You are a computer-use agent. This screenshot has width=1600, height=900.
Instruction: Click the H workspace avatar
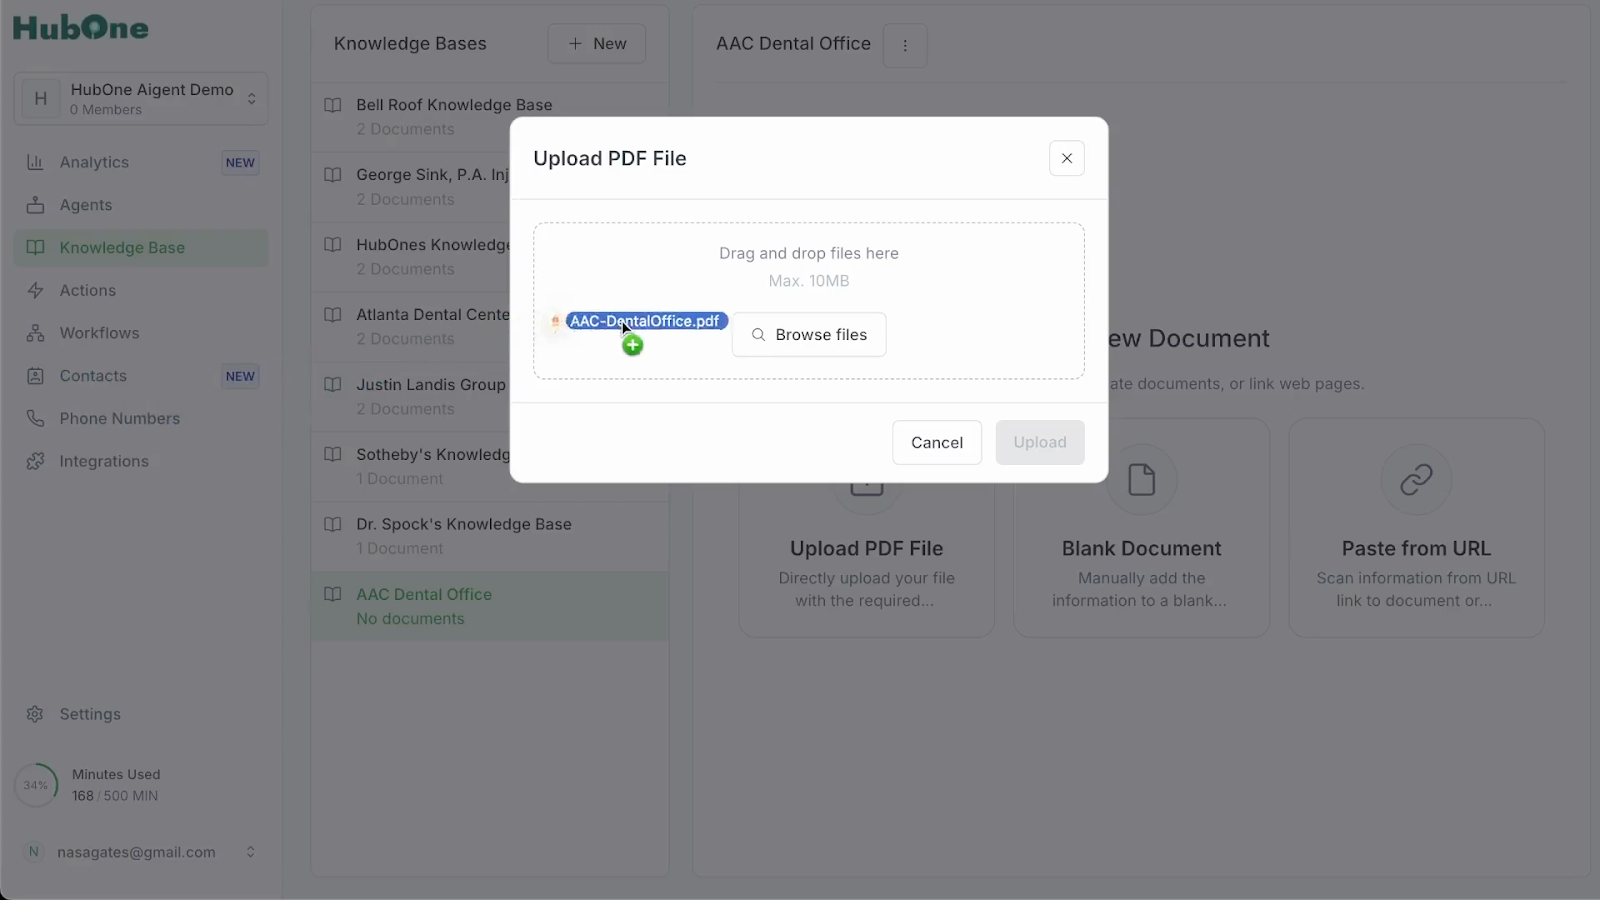41,98
